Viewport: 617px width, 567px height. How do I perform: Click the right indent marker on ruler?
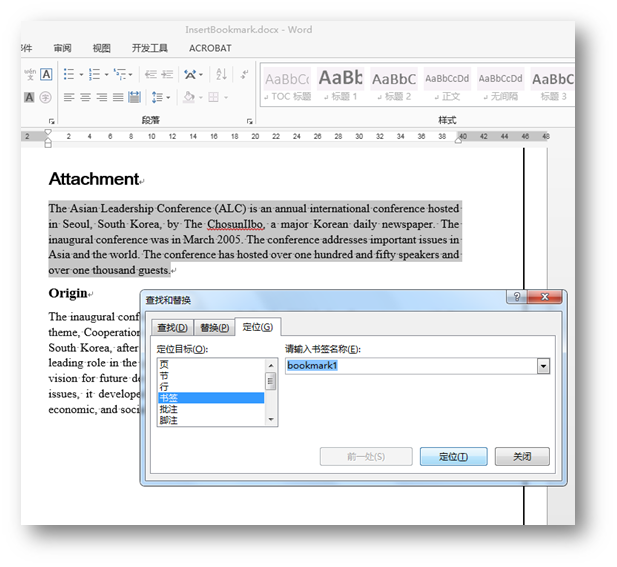pyautogui.click(x=458, y=139)
